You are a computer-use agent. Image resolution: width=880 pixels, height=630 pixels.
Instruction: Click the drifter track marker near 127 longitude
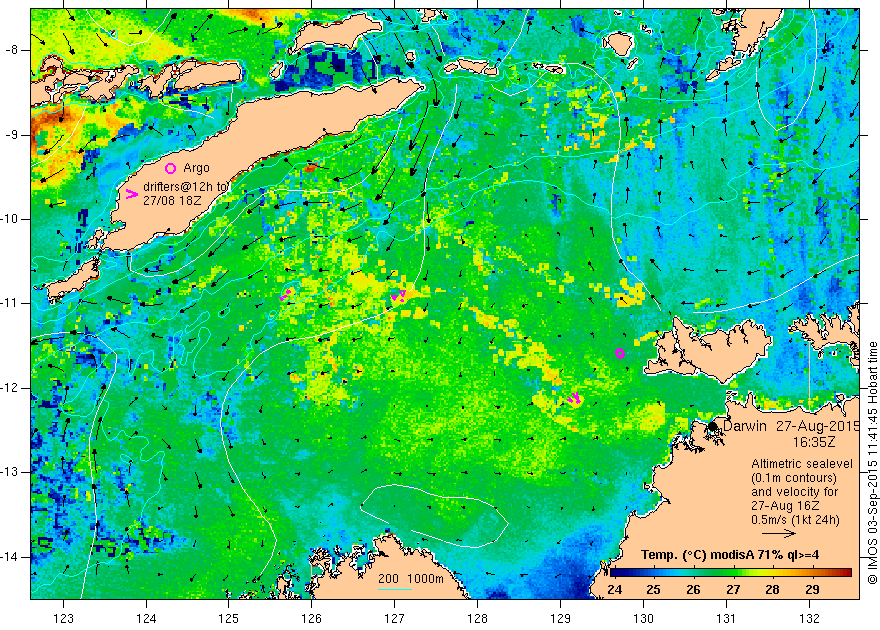pos(398,296)
